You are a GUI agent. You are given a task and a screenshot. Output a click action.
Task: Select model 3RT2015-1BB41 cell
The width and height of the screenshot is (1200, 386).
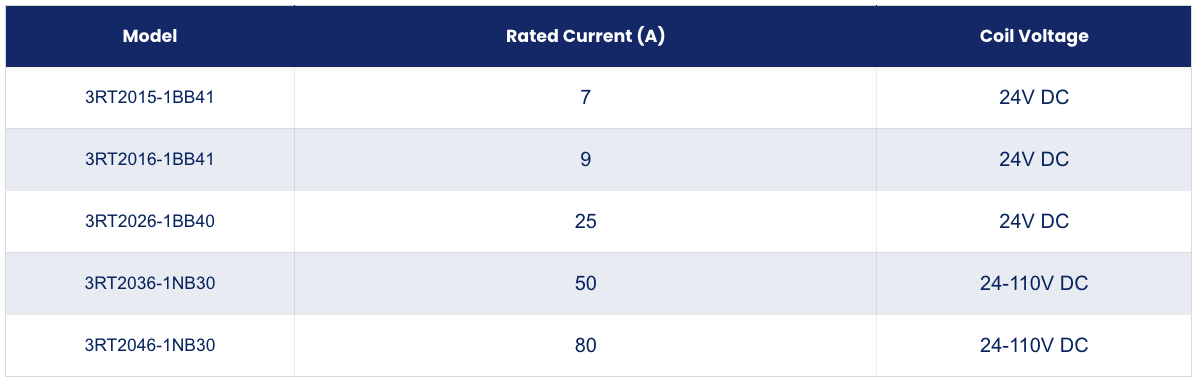point(150,98)
